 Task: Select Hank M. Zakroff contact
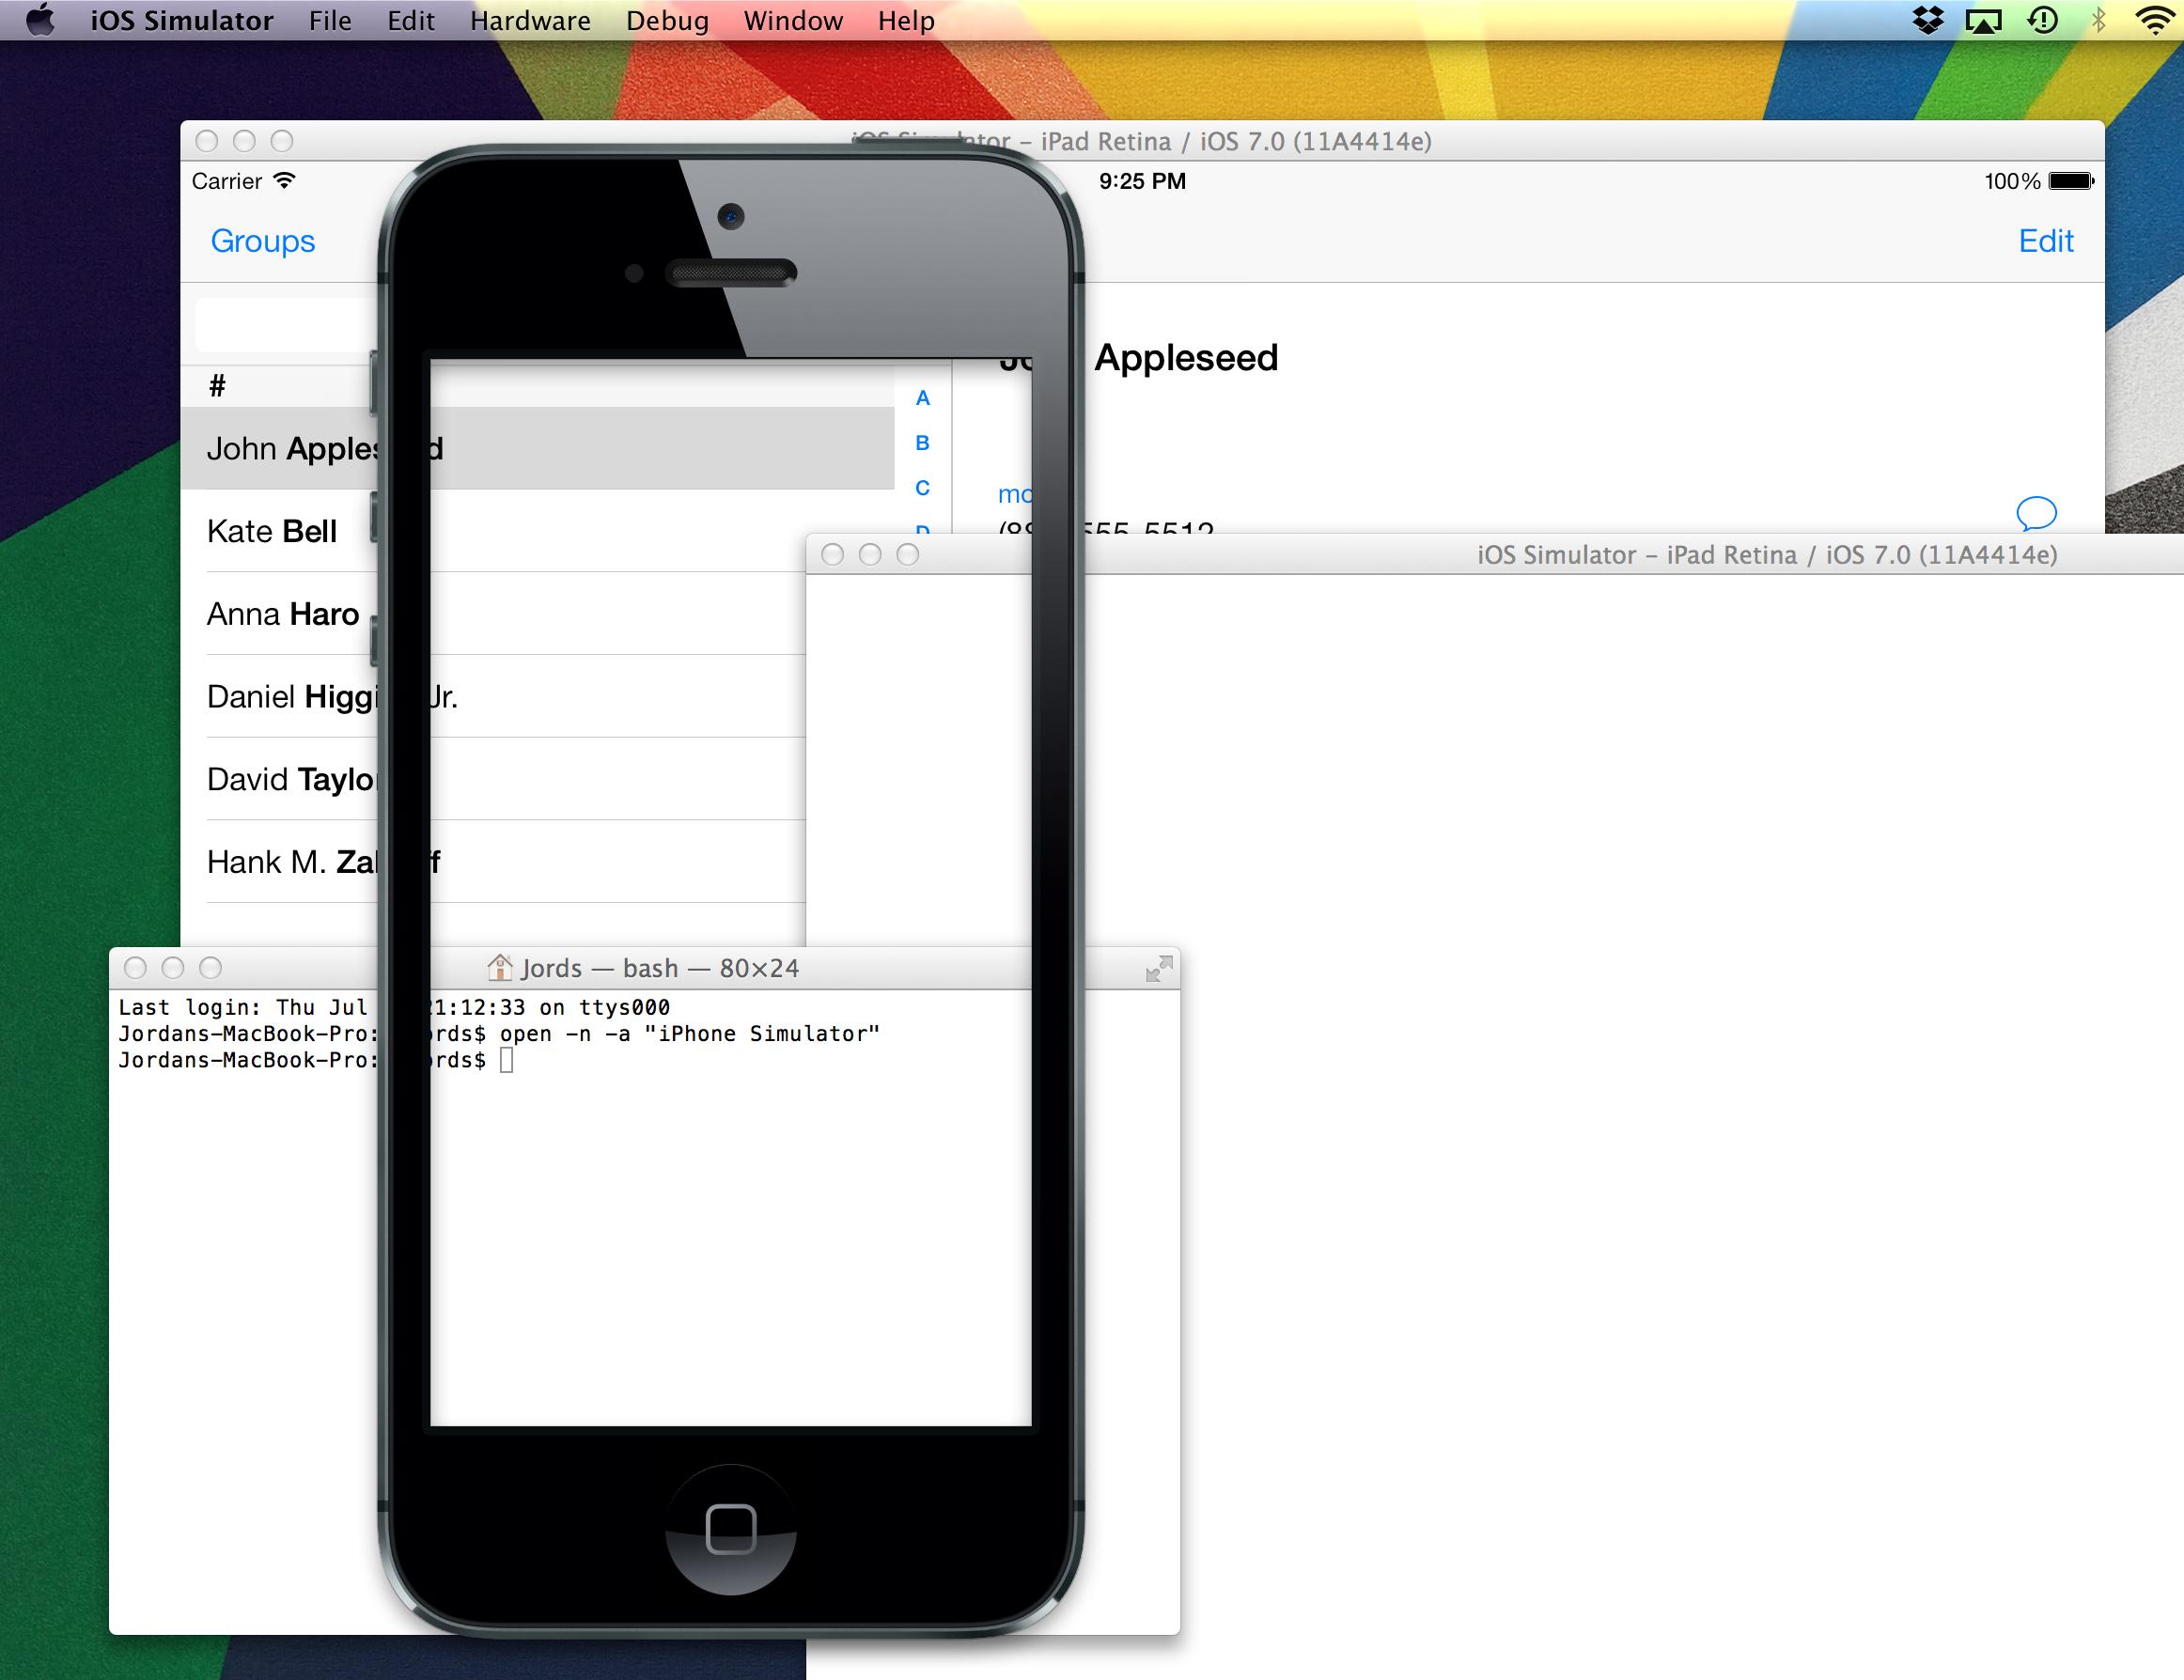[x=290, y=862]
